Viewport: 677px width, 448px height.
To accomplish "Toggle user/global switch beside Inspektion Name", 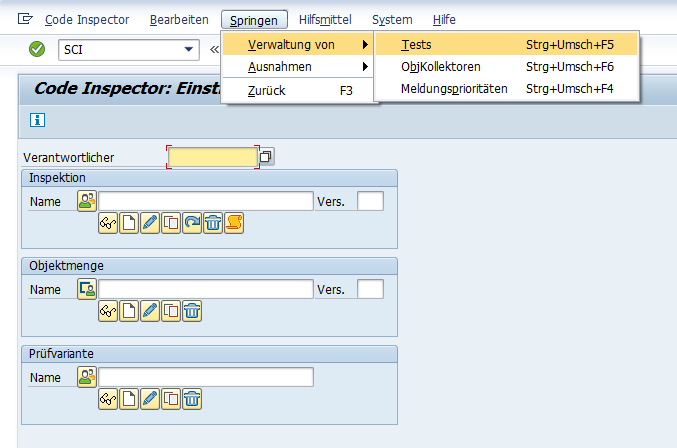I will click(x=87, y=201).
